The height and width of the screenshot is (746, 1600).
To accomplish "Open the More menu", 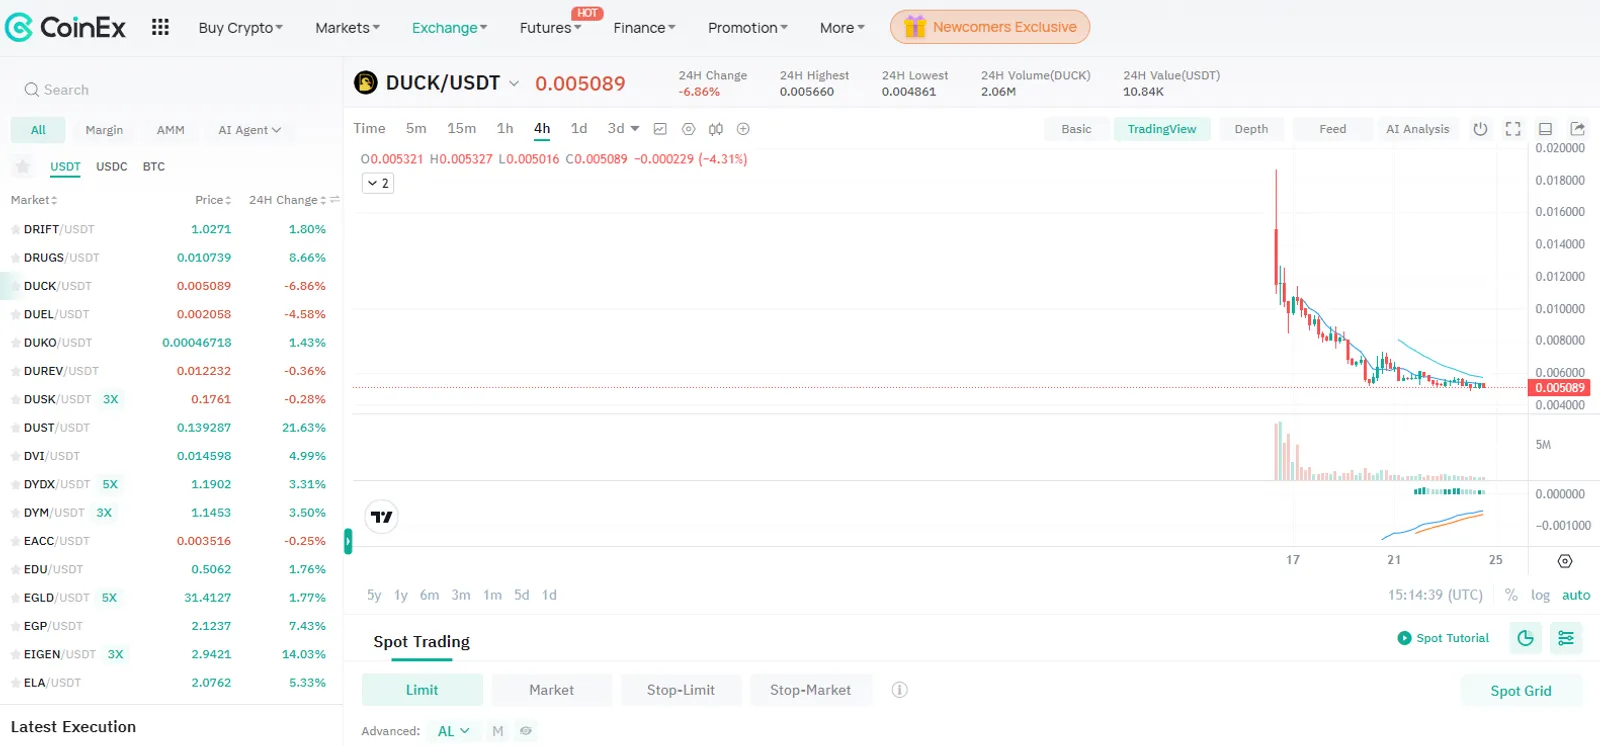I will tap(842, 28).
